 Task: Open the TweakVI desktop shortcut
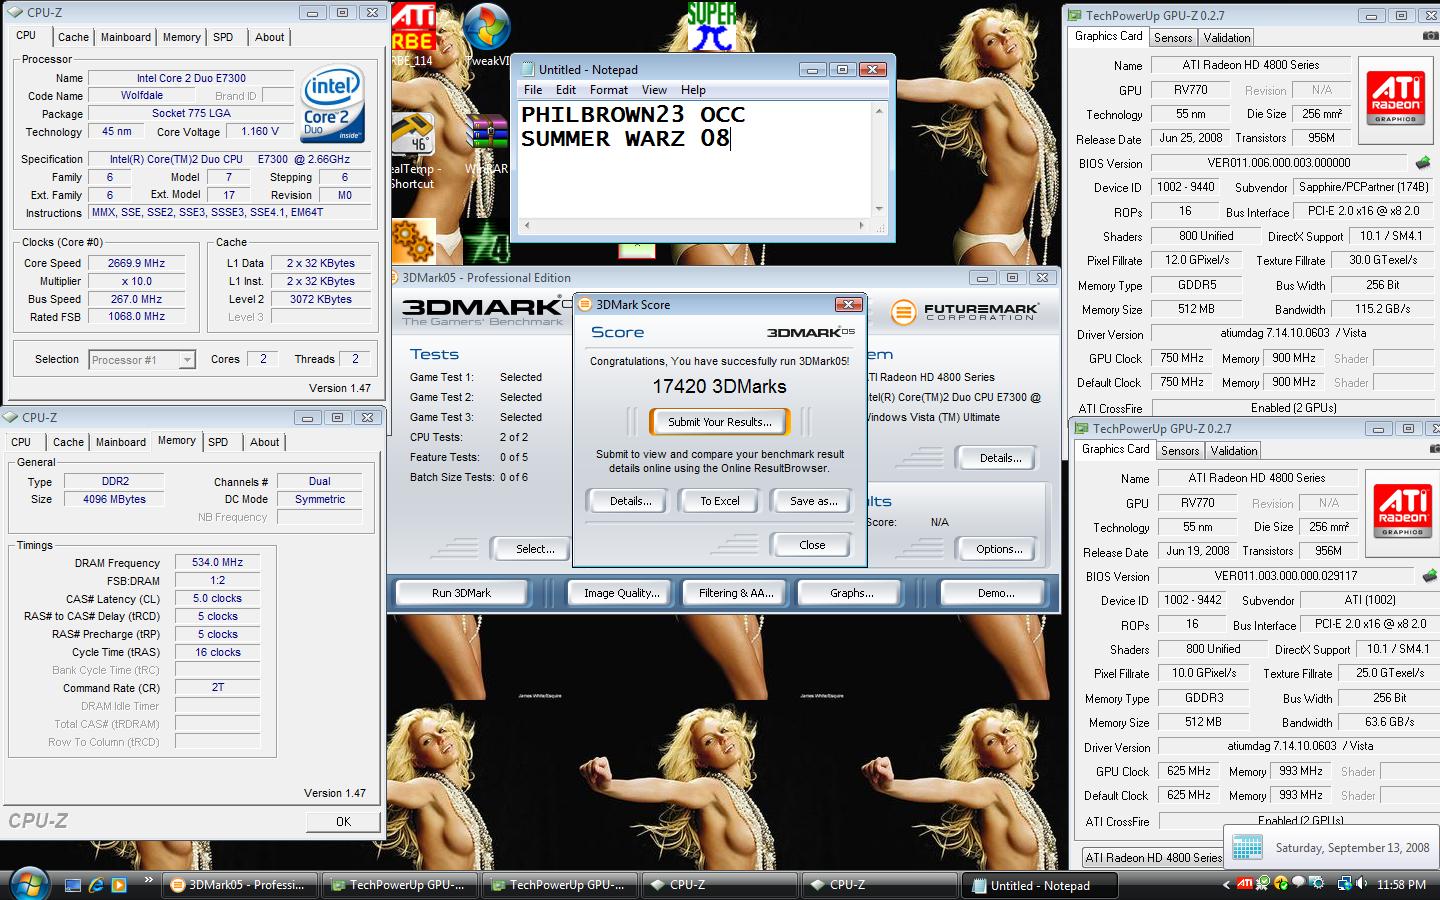[487, 34]
